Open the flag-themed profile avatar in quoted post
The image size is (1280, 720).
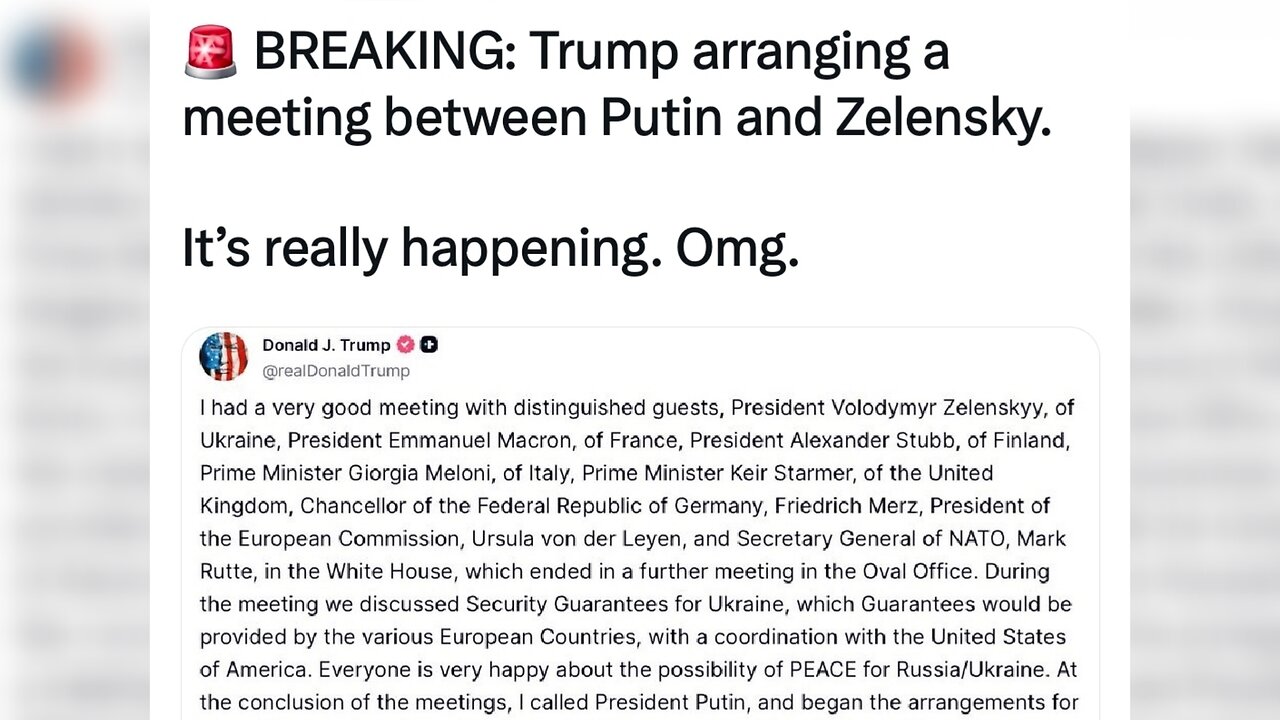(224, 357)
